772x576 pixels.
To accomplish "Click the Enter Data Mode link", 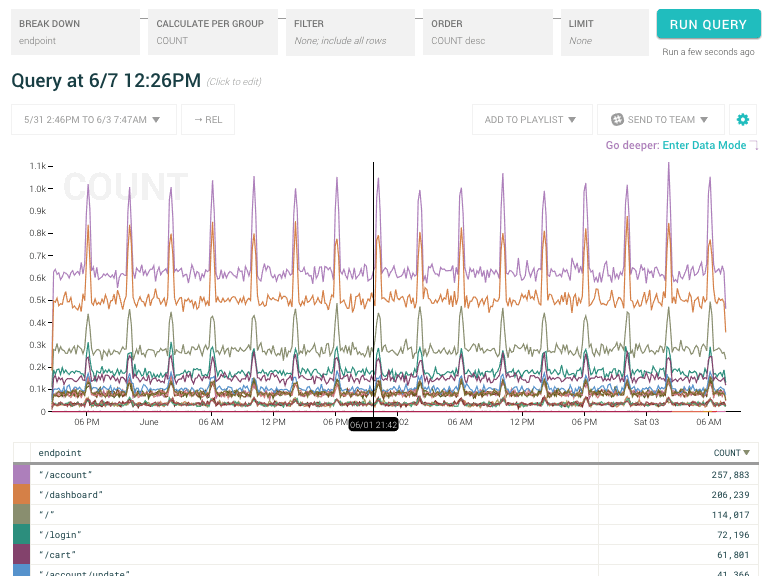I will pyautogui.click(x=704, y=146).
